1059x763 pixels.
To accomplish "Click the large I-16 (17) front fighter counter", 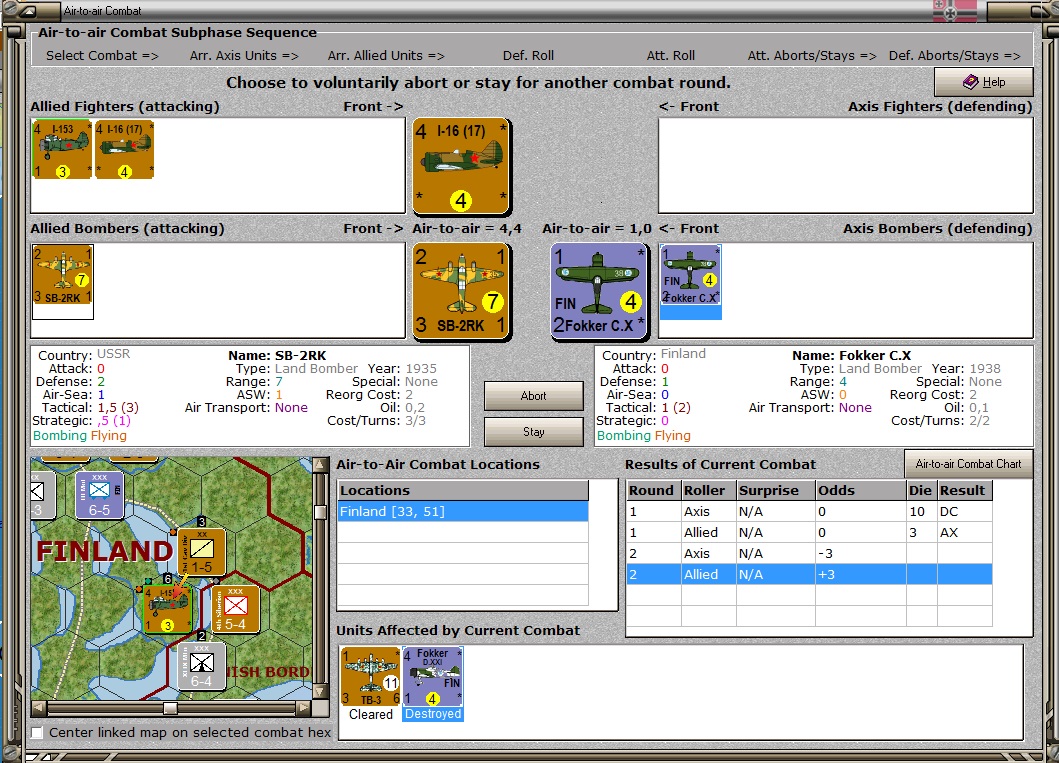I will pos(461,166).
